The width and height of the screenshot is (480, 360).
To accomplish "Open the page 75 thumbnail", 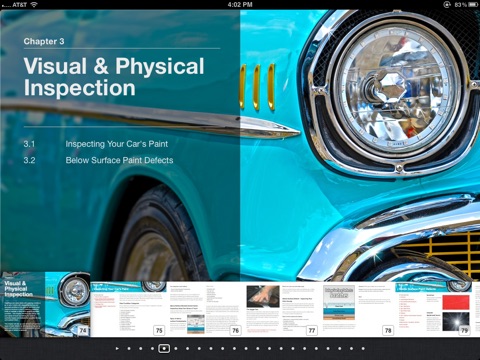I will pos(128,309).
